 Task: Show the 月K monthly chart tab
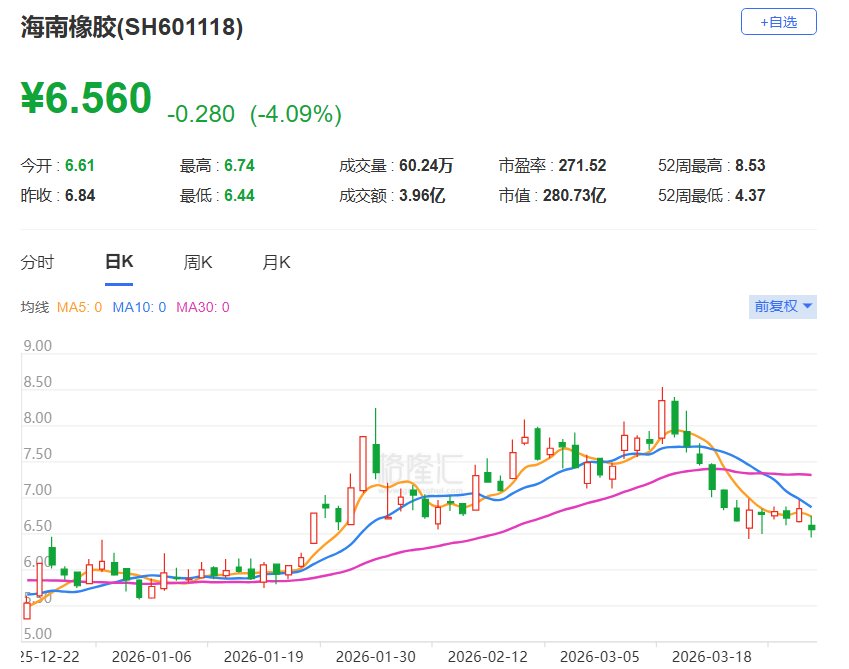[276, 263]
